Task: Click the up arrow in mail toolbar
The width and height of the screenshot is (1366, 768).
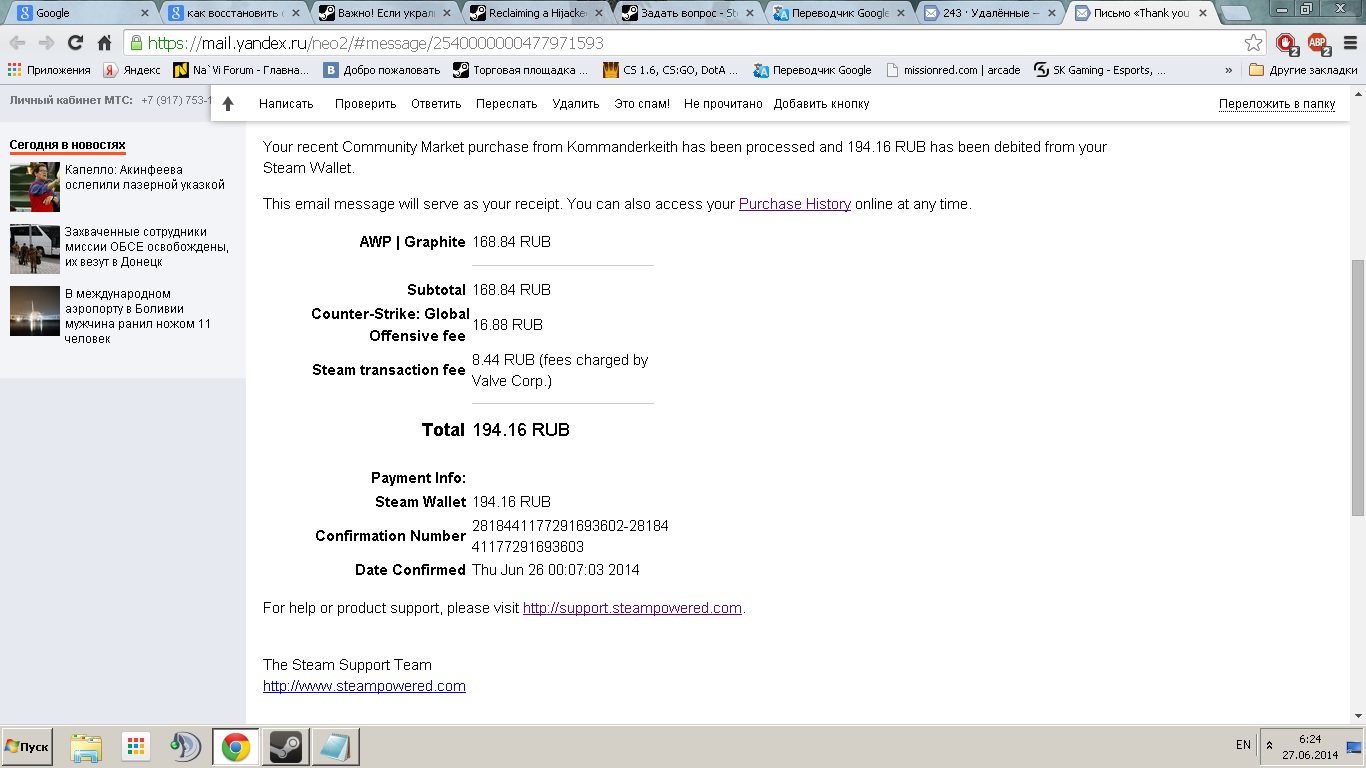Action: pyautogui.click(x=228, y=104)
